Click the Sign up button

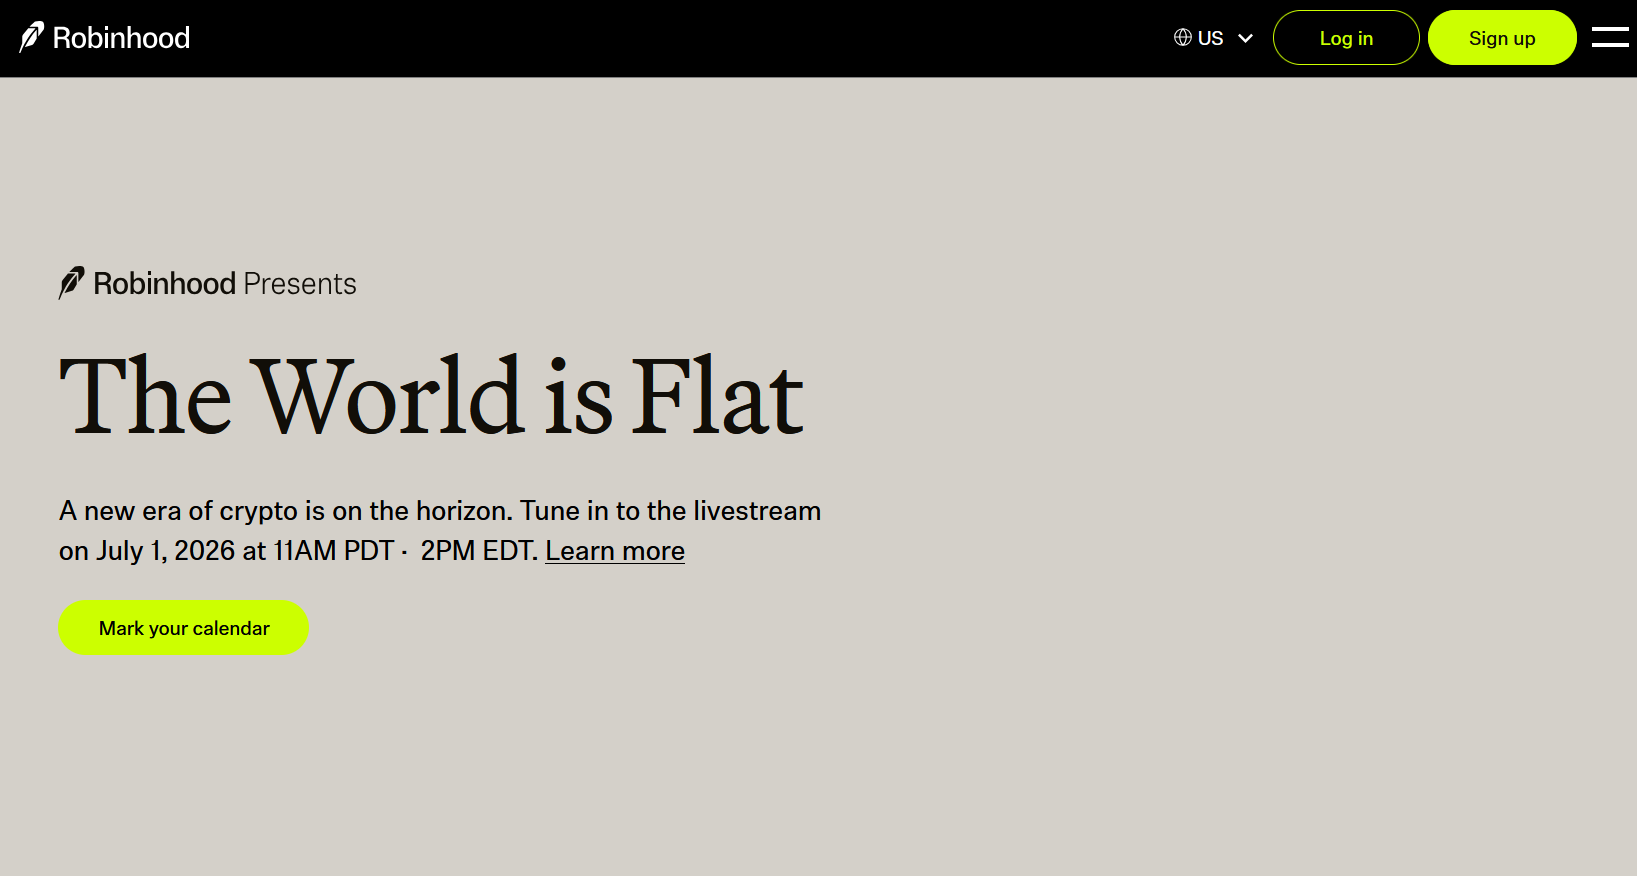1502,38
